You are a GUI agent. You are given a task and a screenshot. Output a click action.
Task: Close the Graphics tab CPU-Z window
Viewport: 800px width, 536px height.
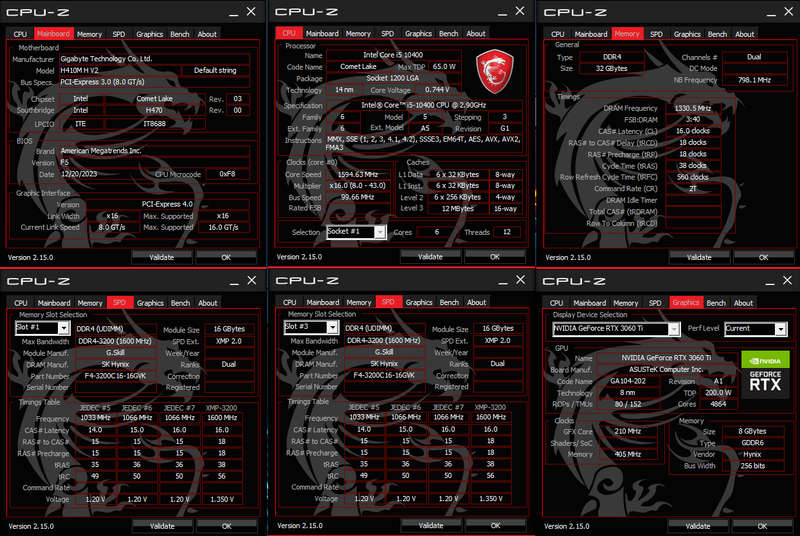click(x=787, y=280)
